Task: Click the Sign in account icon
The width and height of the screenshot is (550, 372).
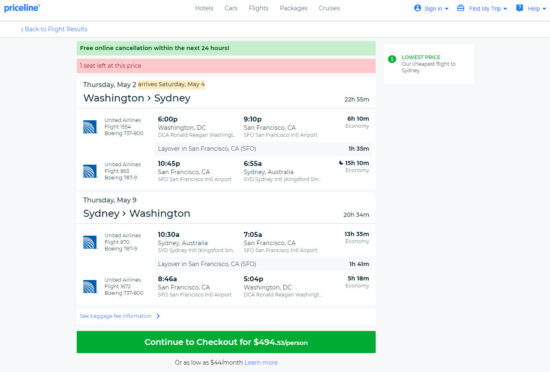Action: click(417, 8)
